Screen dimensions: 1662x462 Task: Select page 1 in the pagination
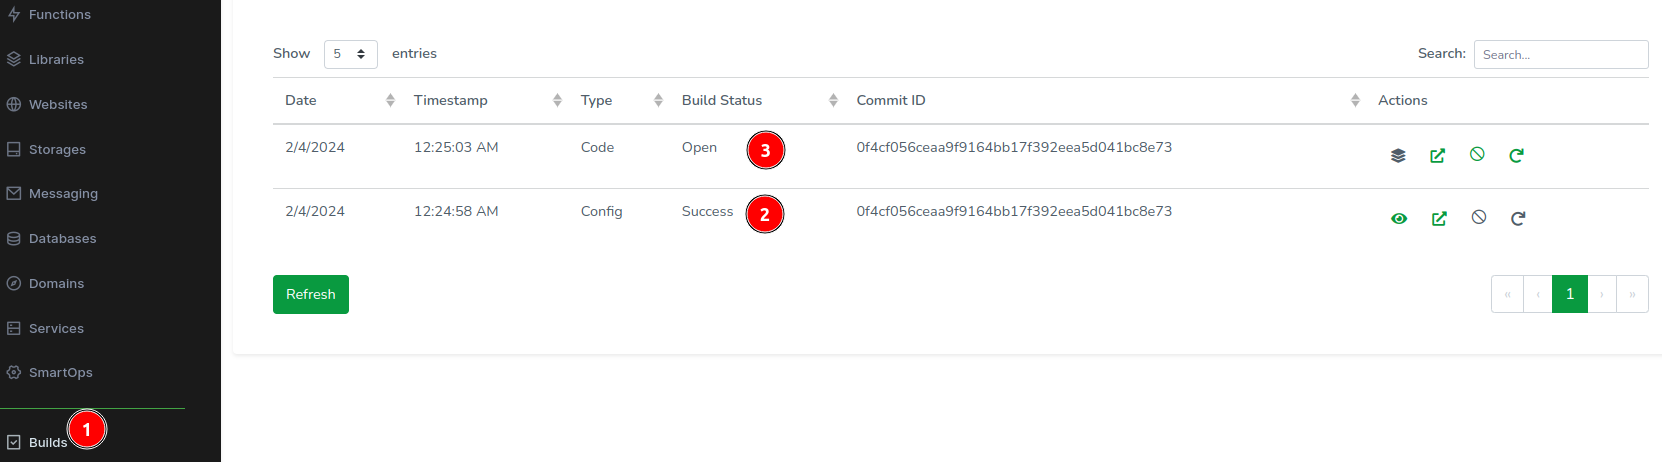pyautogui.click(x=1569, y=294)
